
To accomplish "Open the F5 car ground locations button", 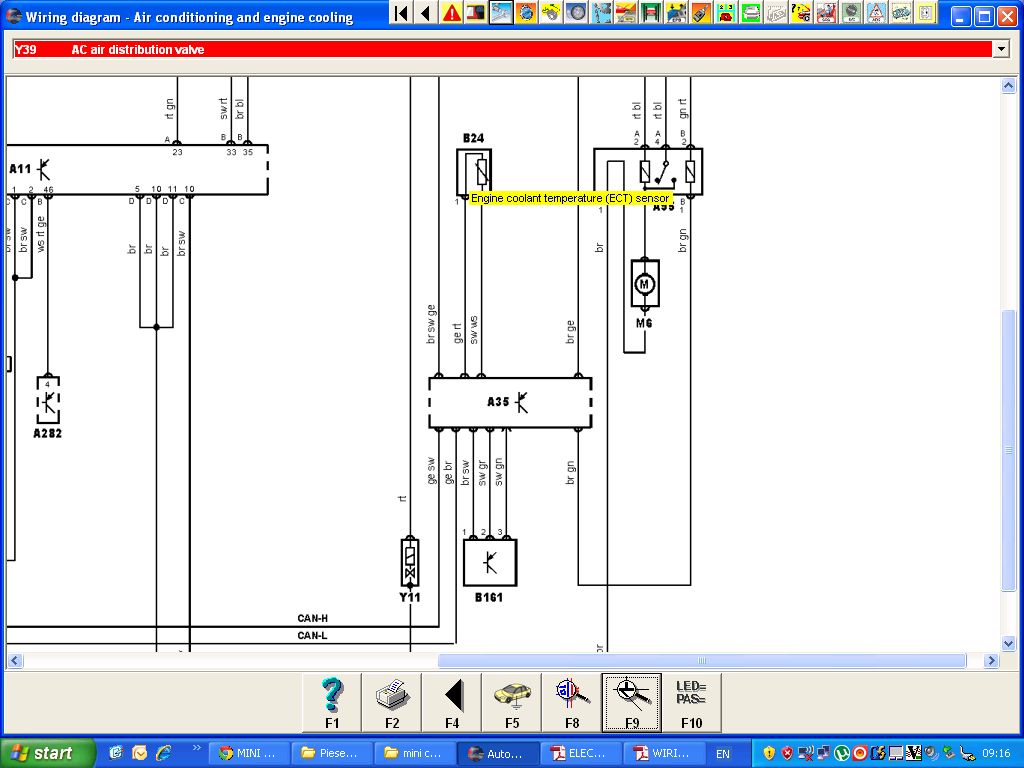I will click(x=512, y=701).
